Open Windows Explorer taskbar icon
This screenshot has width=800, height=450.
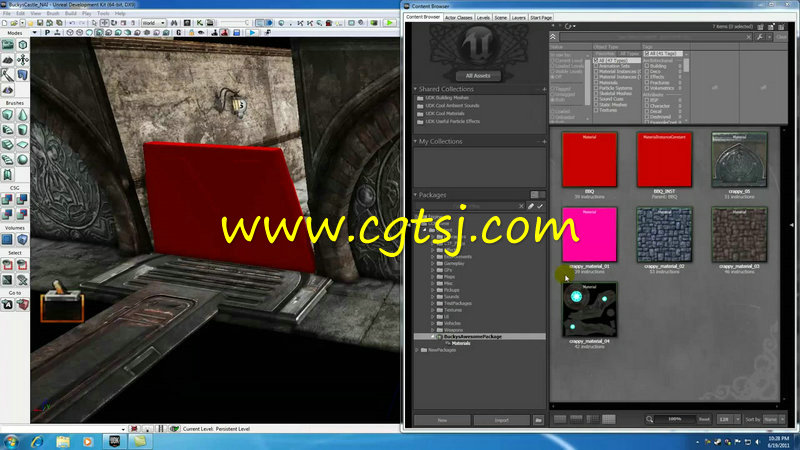coord(63,441)
